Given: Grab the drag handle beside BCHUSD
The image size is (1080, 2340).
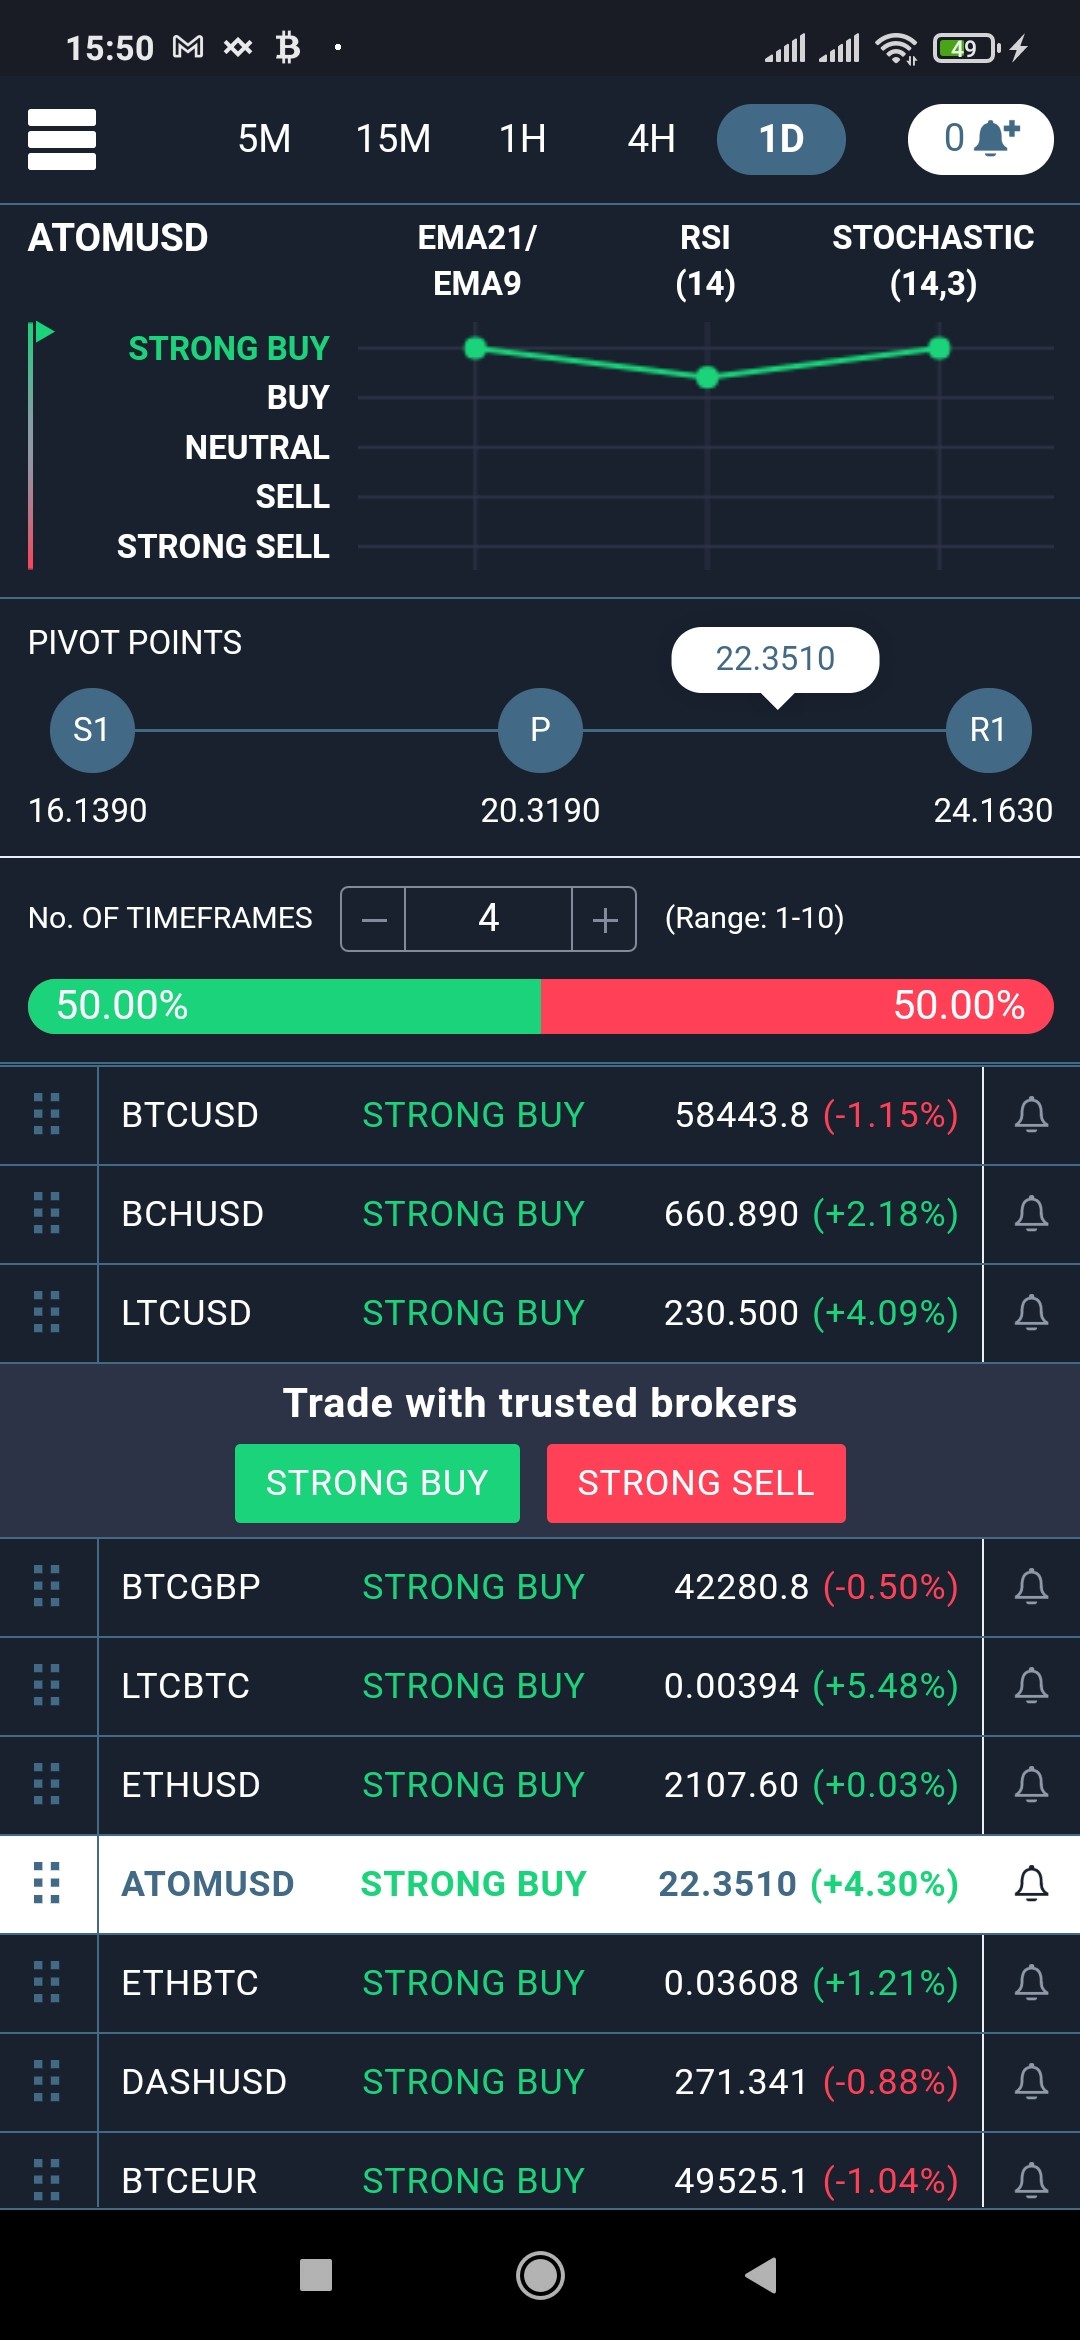Looking at the screenshot, I should 47,1213.
